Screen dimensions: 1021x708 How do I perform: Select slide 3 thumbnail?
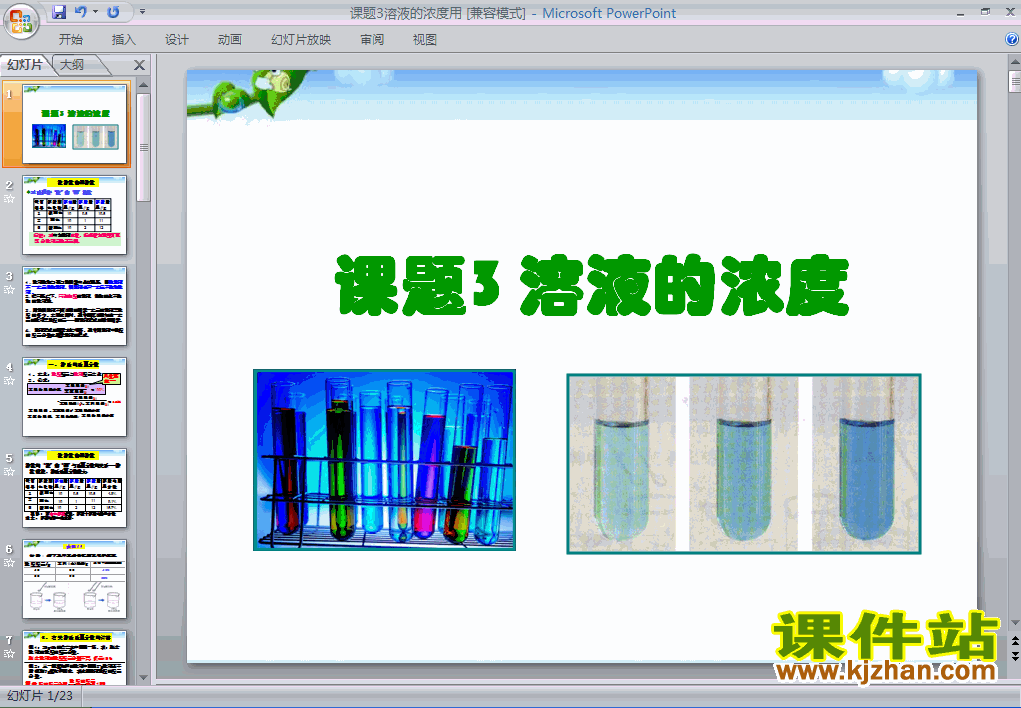tap(74, 306)
